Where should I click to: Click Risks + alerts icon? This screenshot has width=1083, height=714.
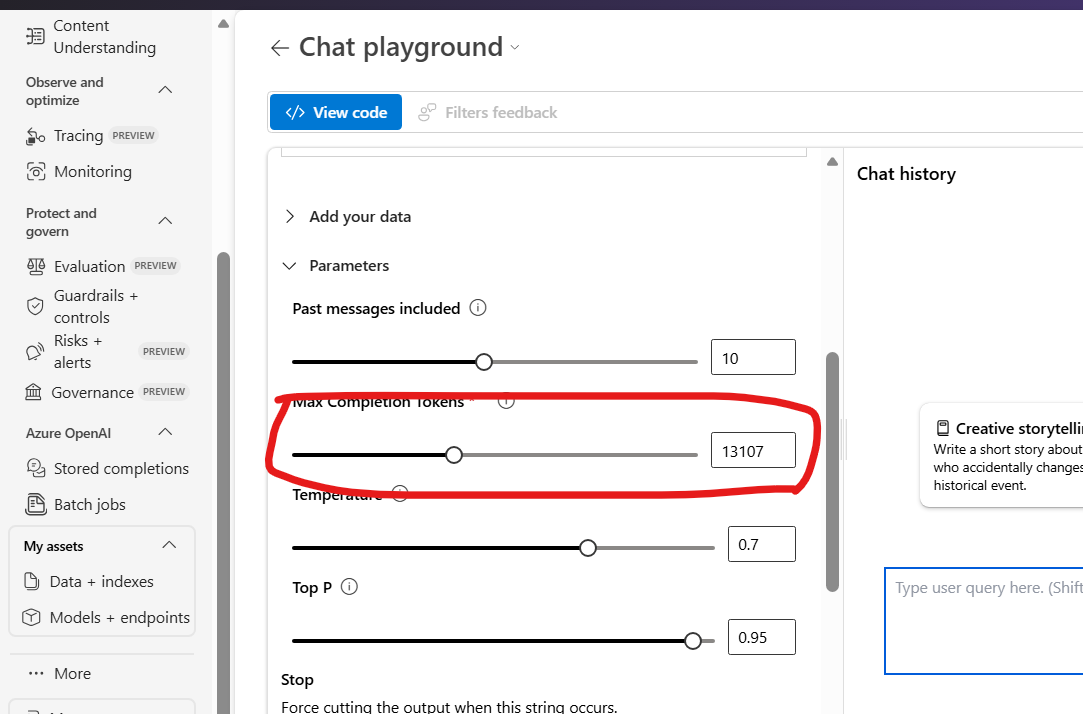pos(35,352)
